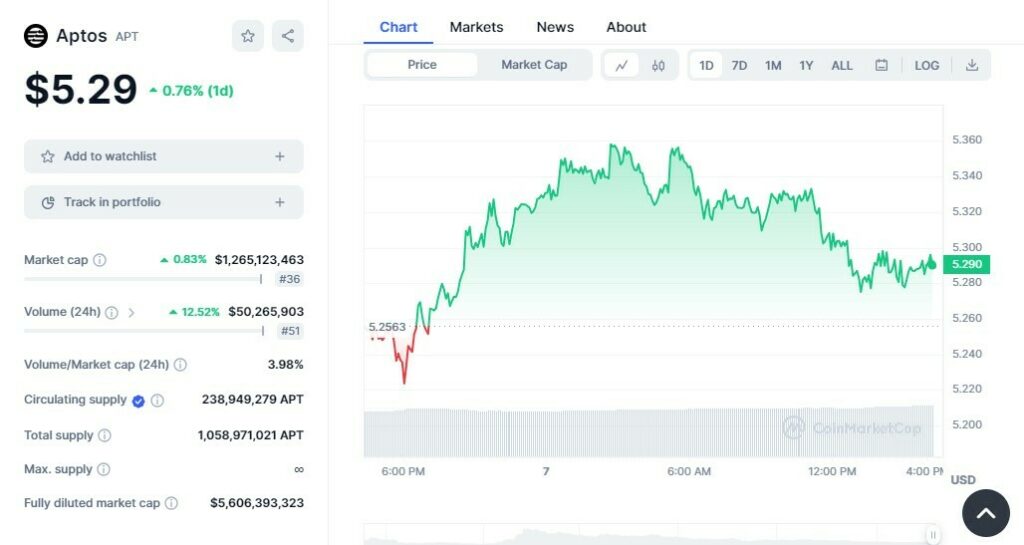The image size is (1024, 545).
Task: Switch to candlestick chart icon
Action: pos(658,65)
